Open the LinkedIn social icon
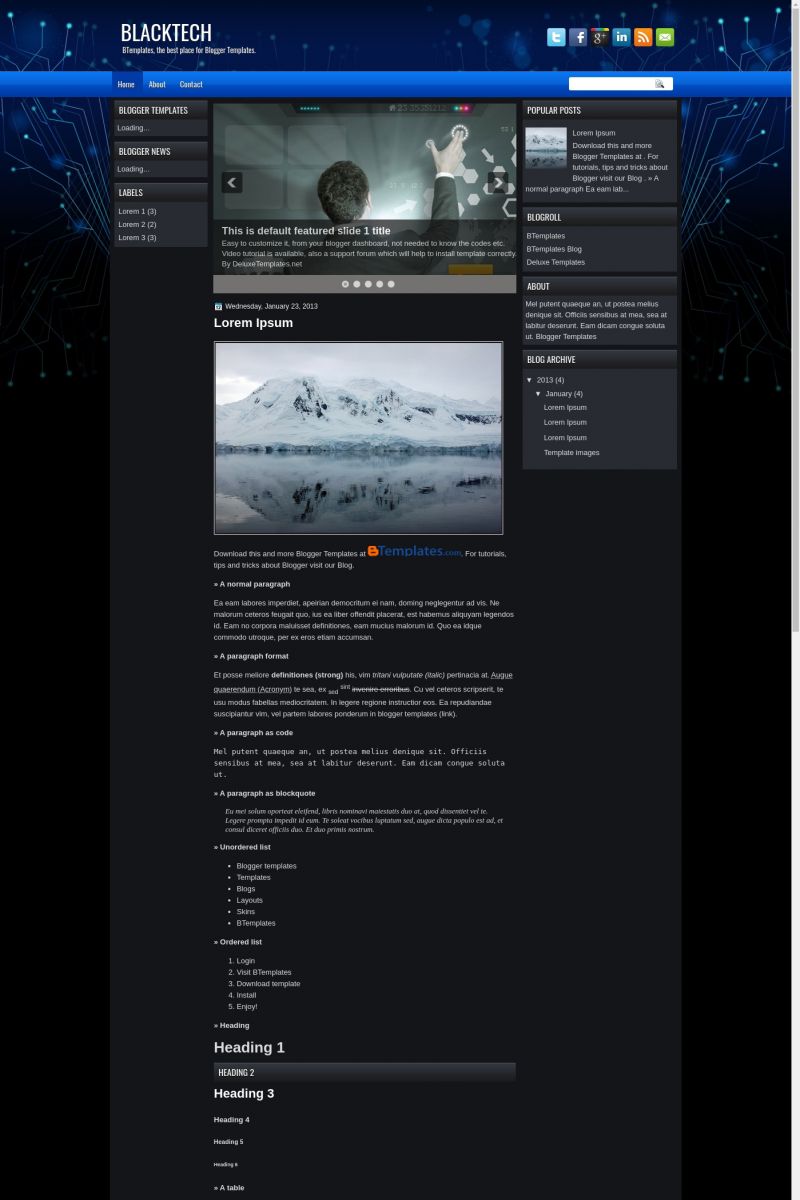 pos(621,37)
